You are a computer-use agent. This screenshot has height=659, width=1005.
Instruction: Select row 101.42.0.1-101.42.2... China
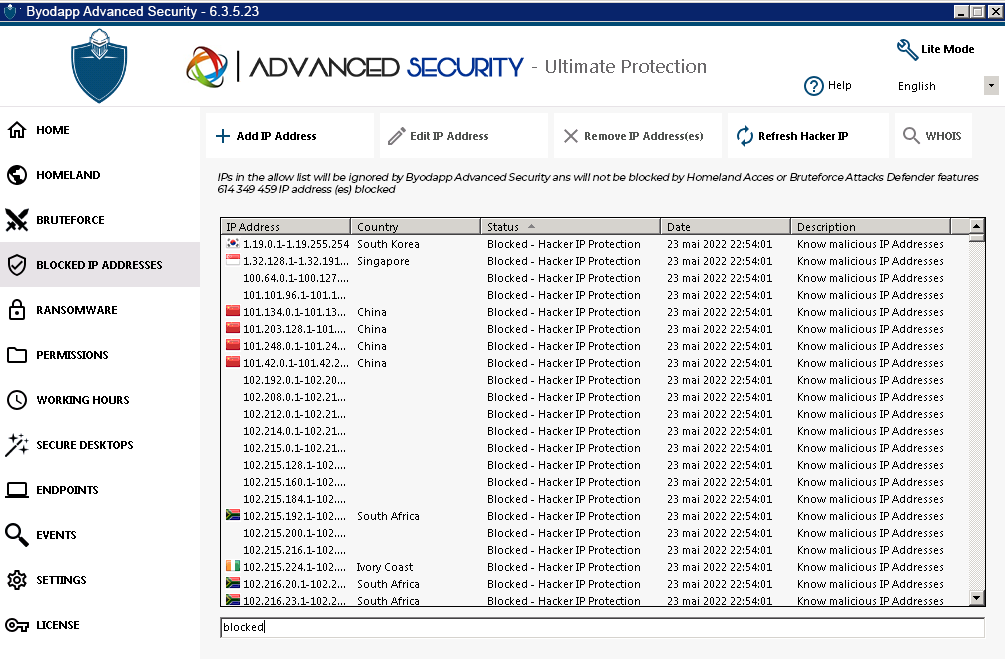click(x=594, y=363)
